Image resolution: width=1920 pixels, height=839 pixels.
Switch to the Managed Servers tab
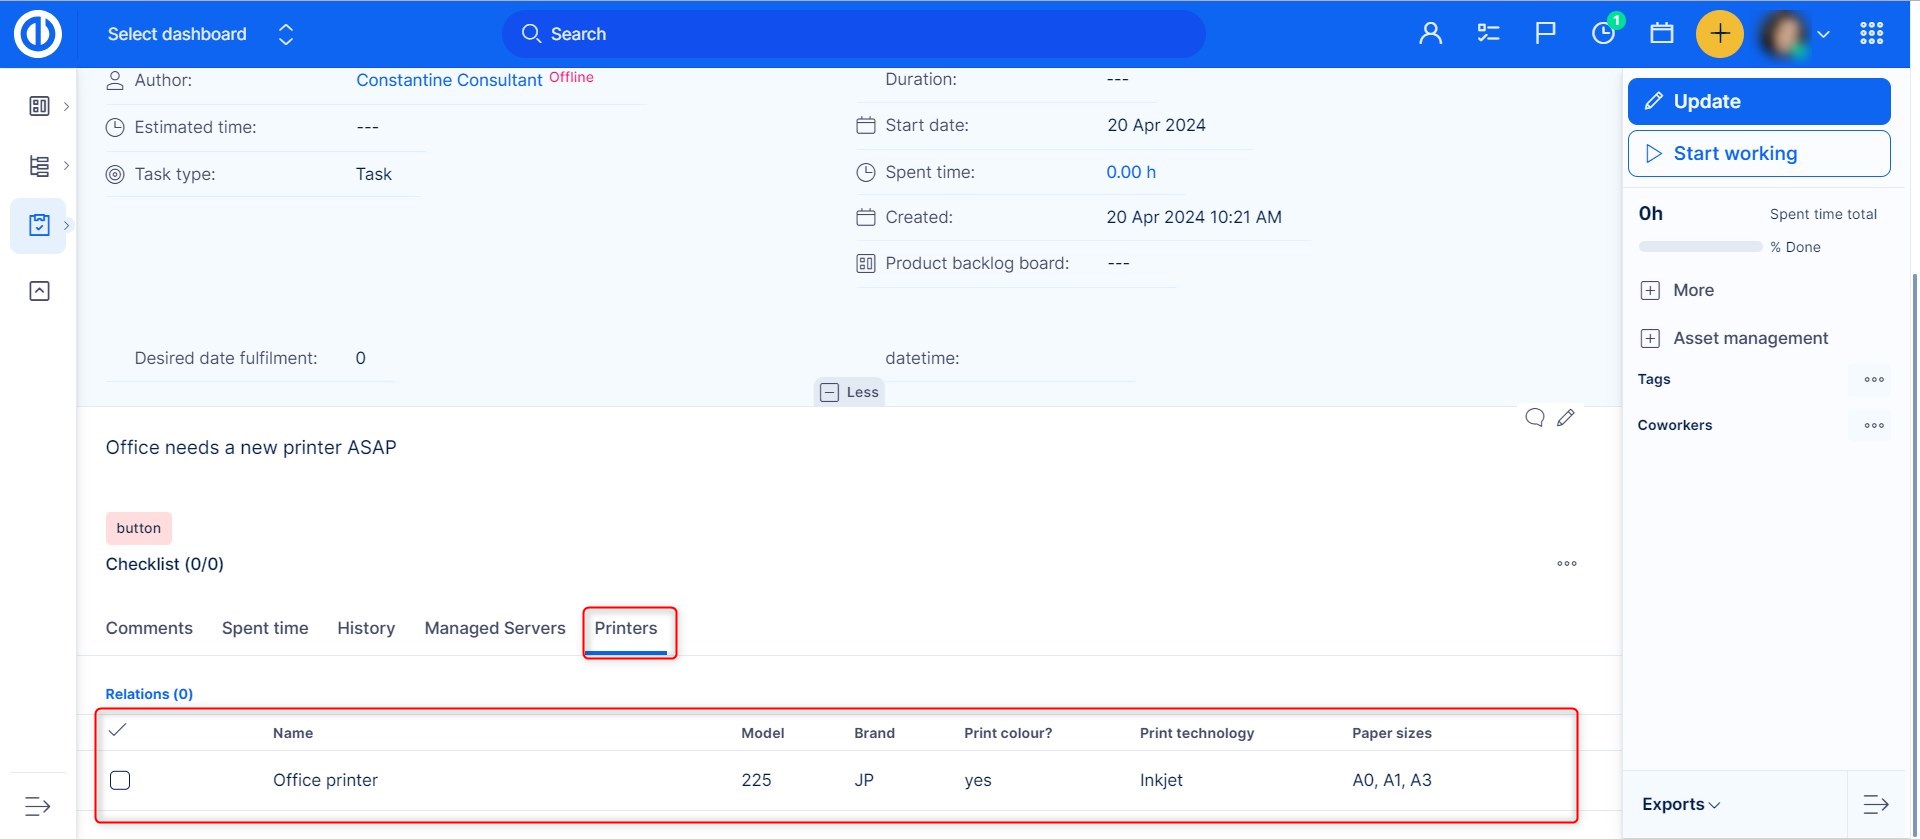point(494,628)
